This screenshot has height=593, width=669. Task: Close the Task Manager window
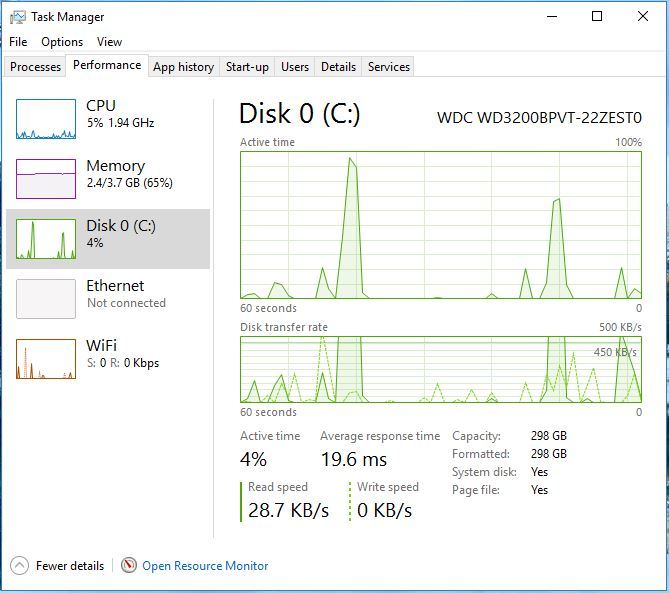click(643, 17)
